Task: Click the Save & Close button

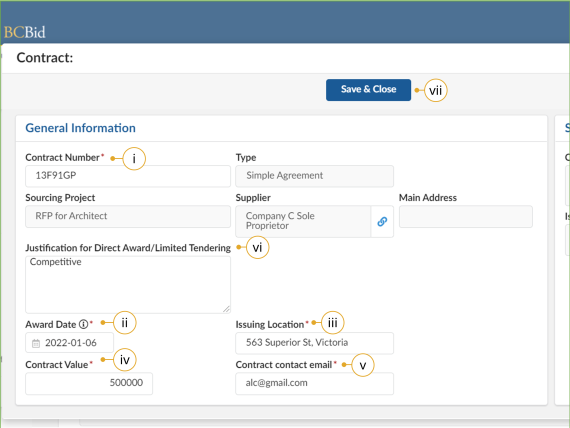Action: (x=368, y=90)
